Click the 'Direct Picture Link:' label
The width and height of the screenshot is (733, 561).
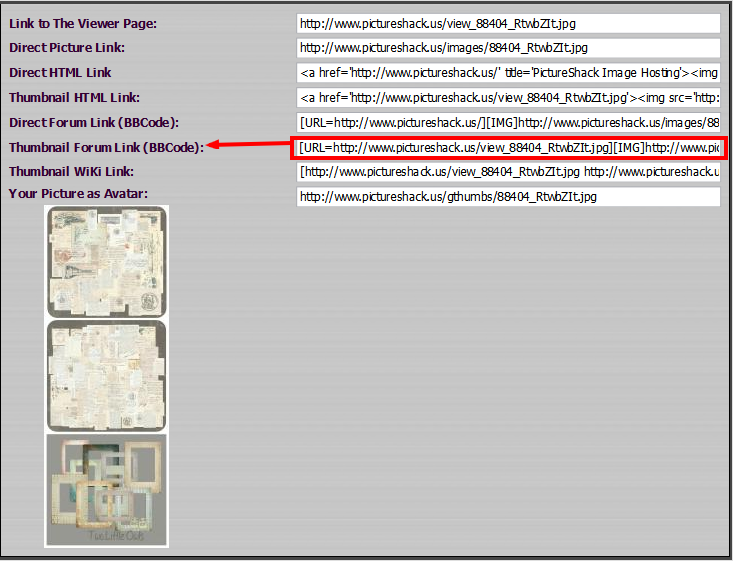[67, 48]
